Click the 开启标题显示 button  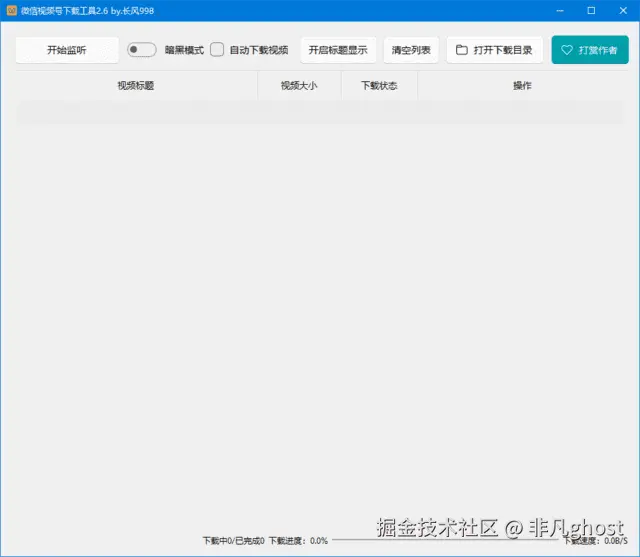[x=338, y=50]
